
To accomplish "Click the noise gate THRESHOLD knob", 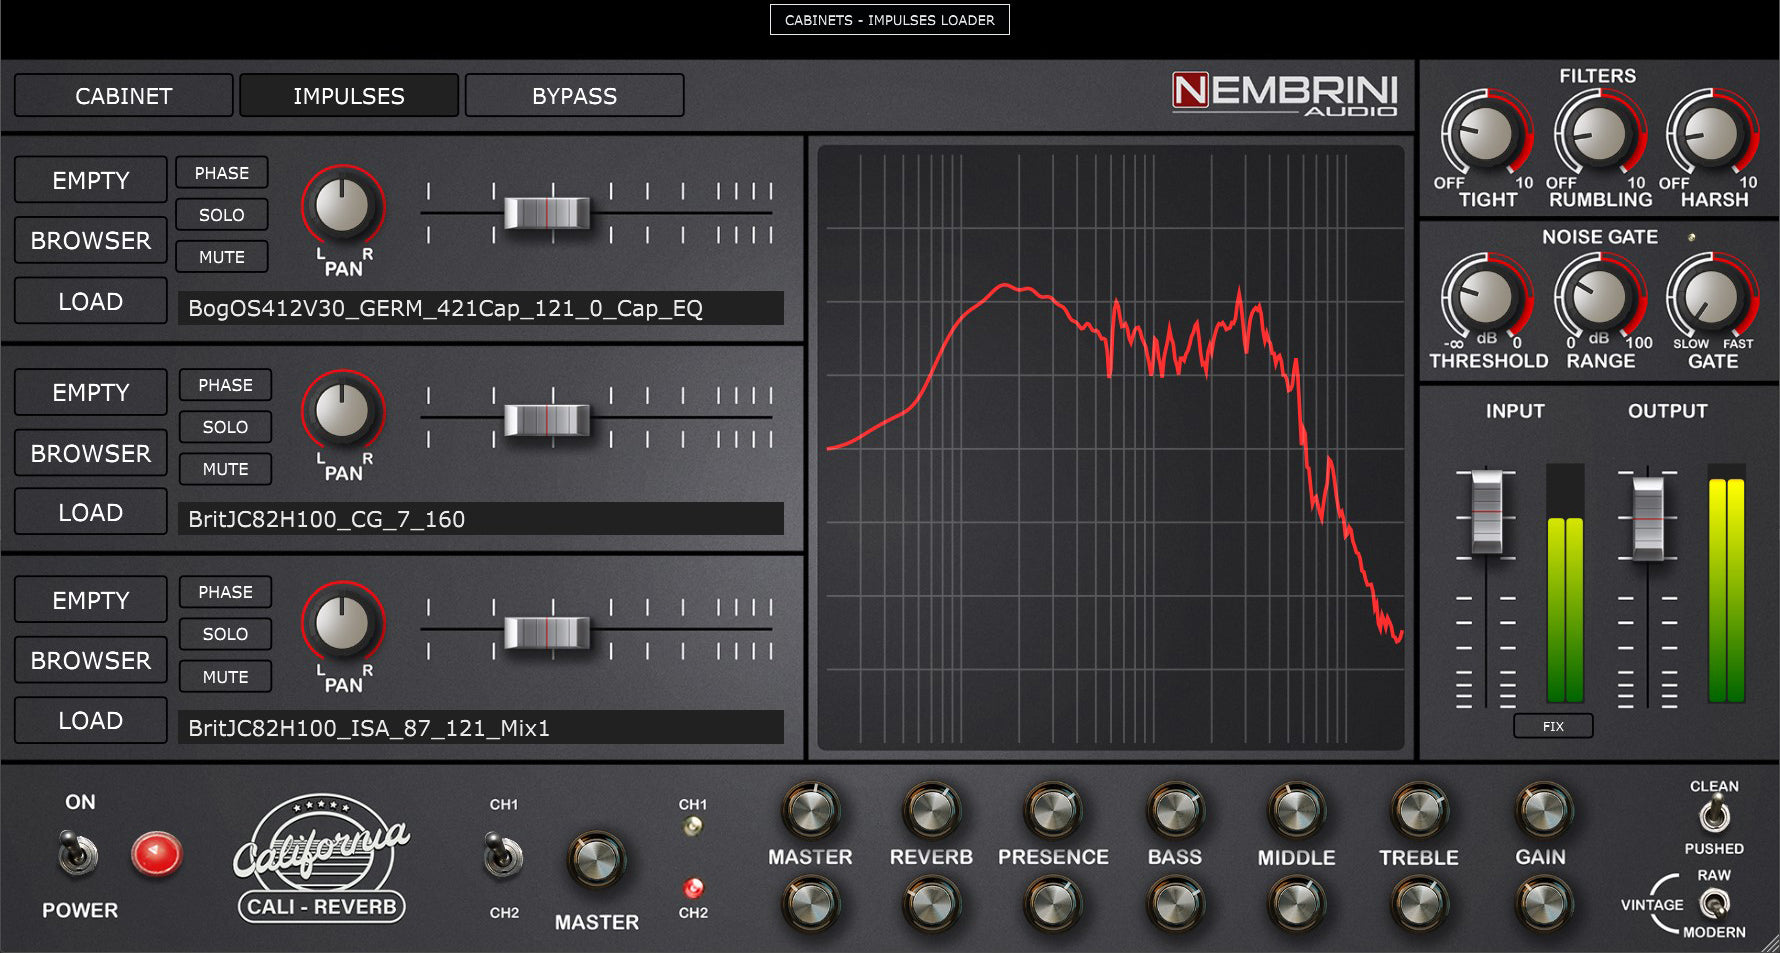I will click(1486, 297).
